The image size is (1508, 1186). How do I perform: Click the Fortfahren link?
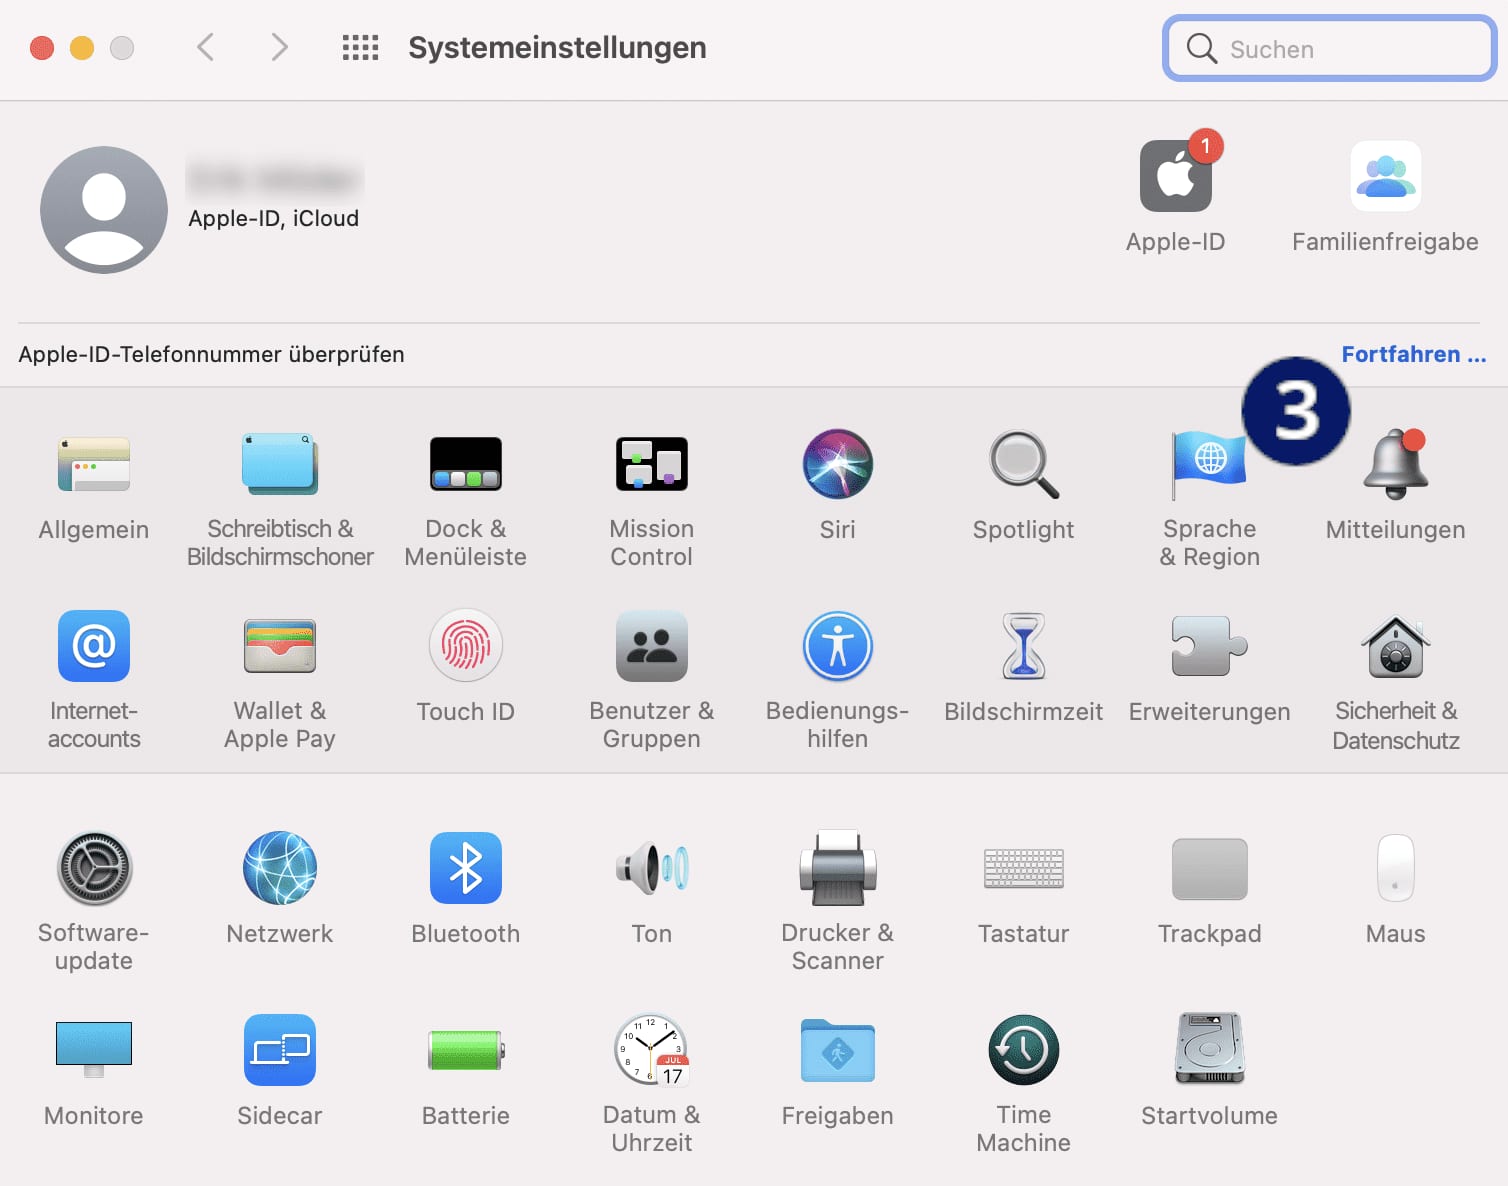[x=1414, y=354]
